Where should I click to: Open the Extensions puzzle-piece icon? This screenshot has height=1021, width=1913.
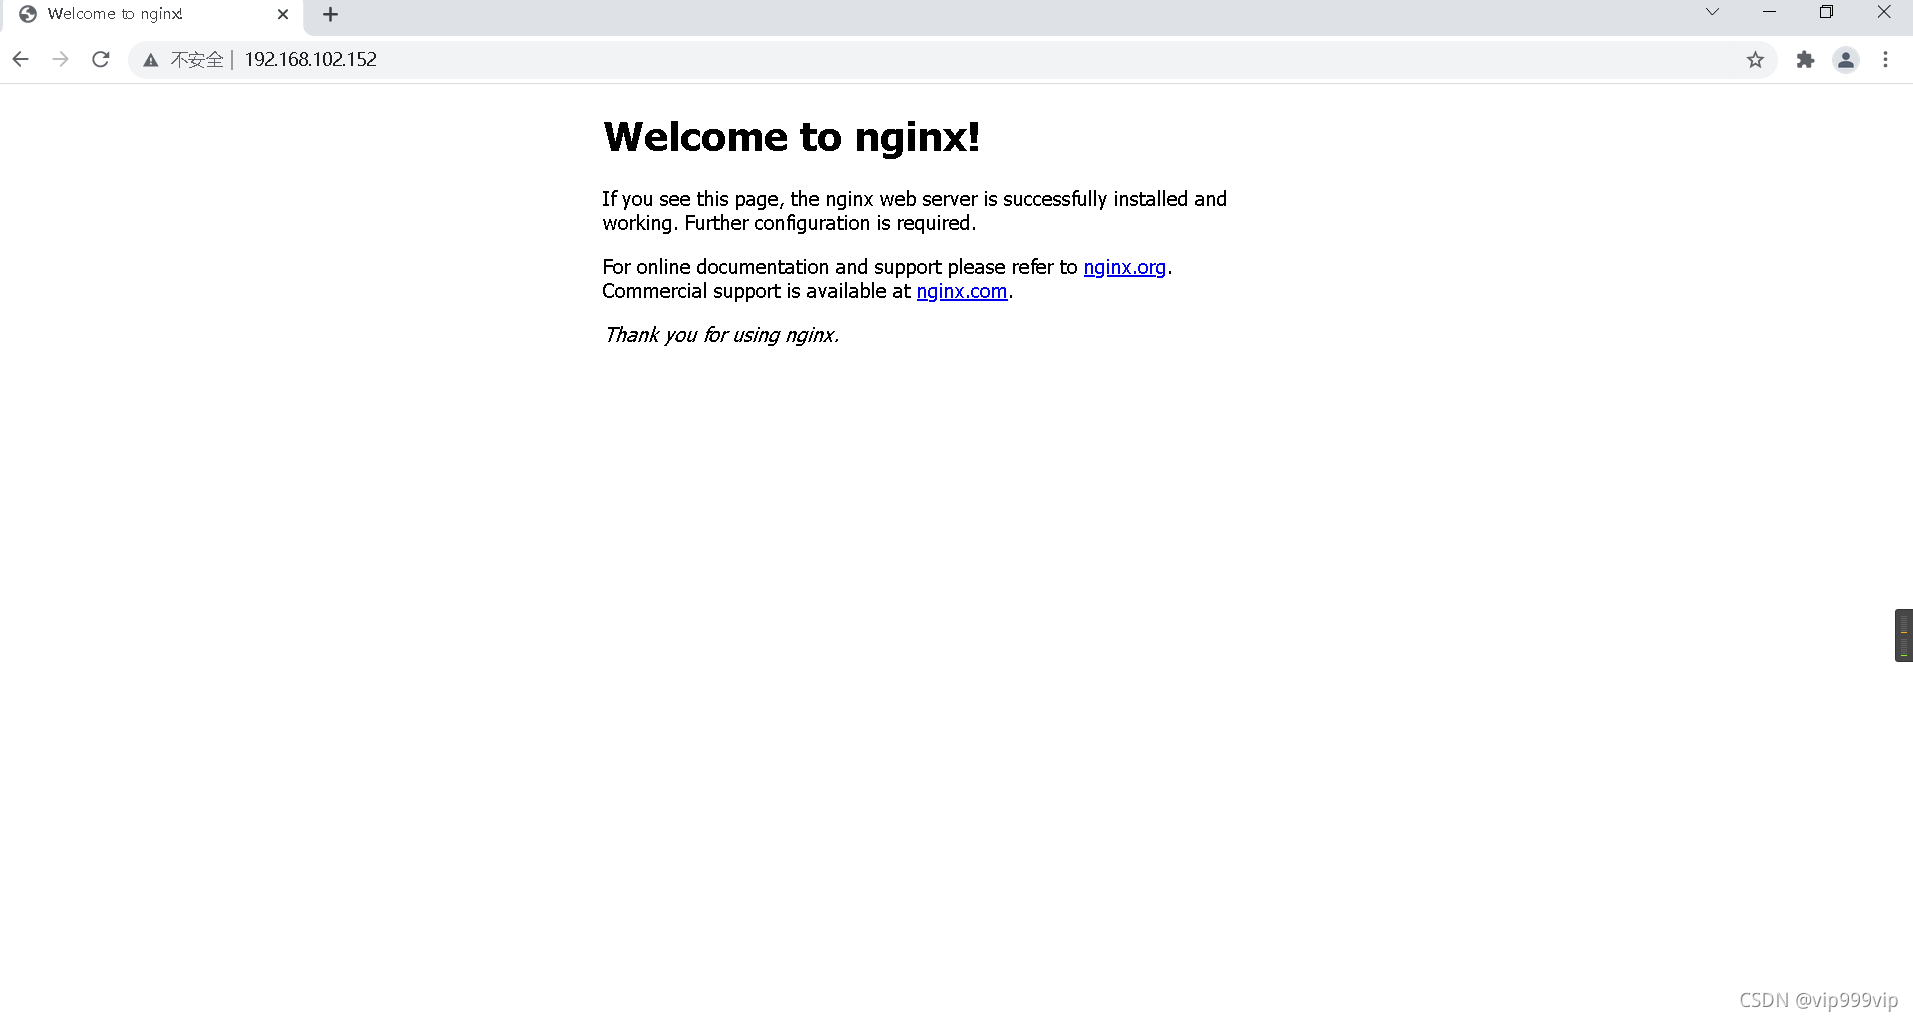pyautogui.click(x=1806, y=59)
